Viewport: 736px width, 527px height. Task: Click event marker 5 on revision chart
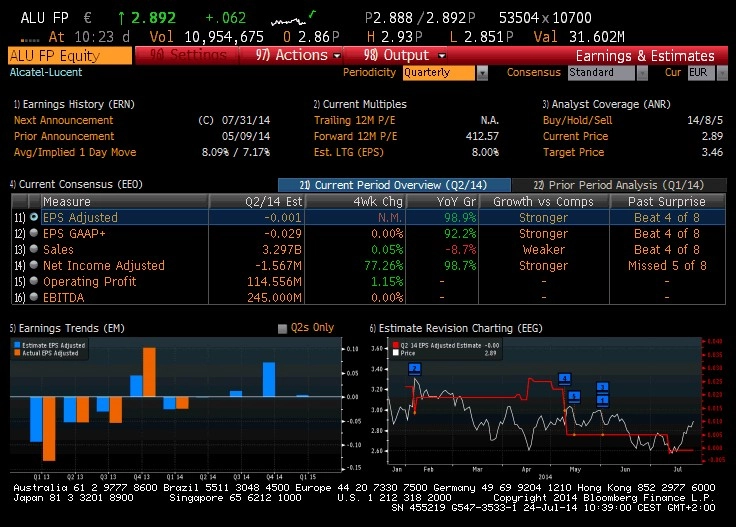[x=574, y=397]
